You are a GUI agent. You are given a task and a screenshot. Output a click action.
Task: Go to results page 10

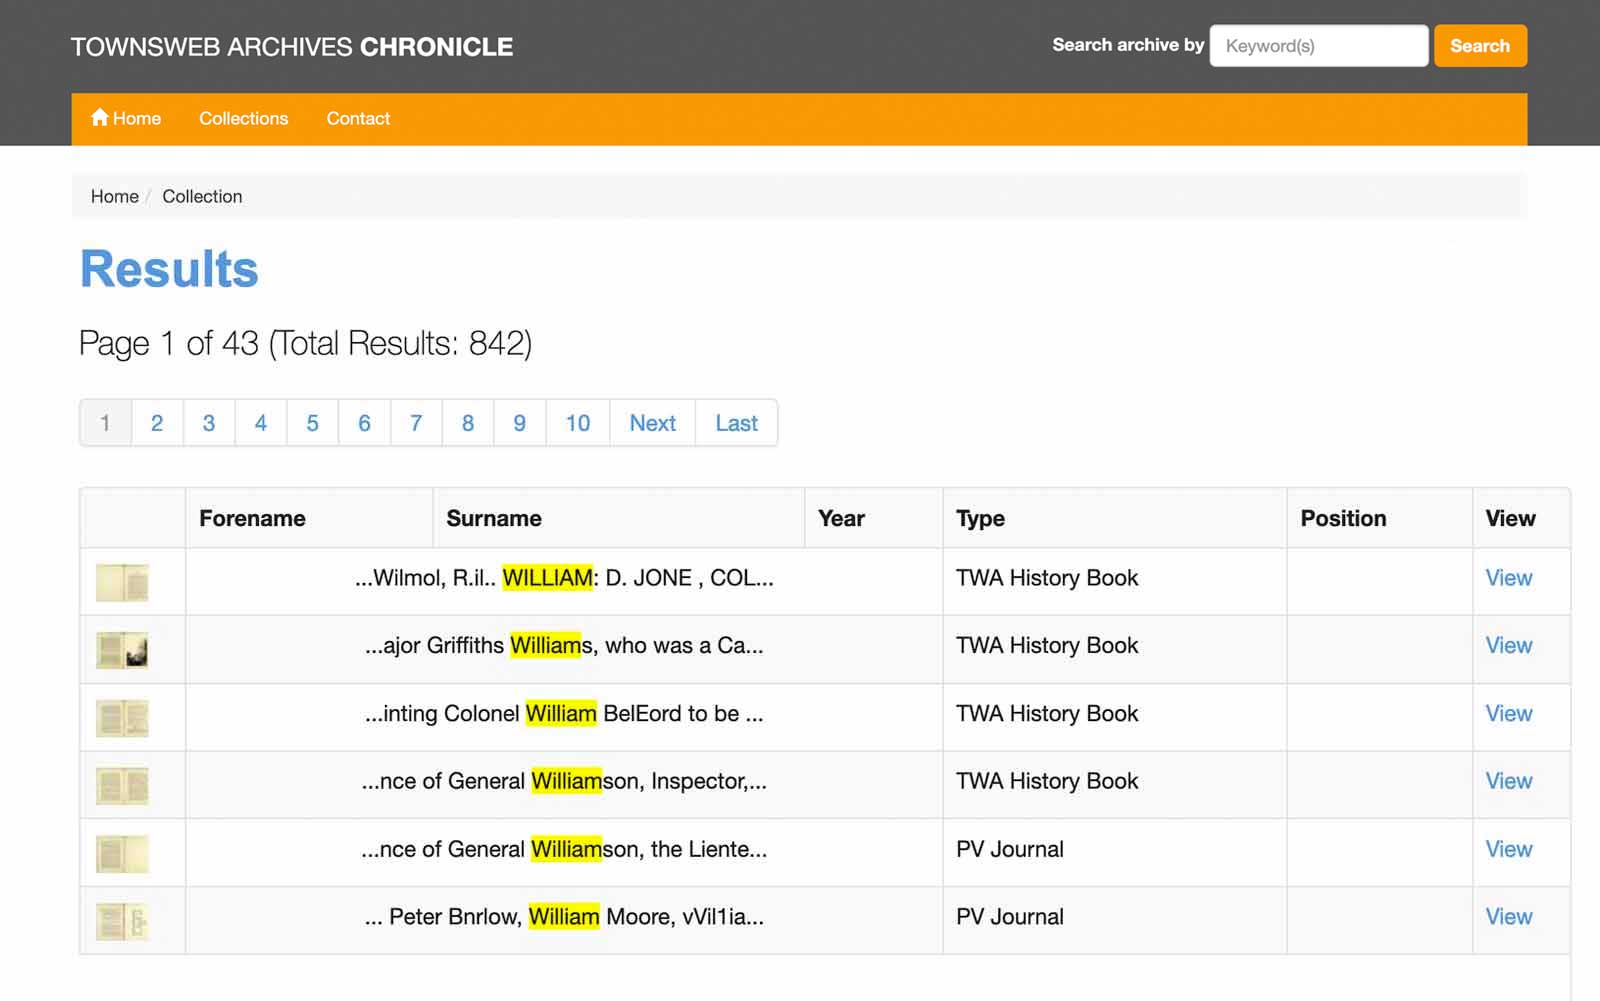(578, 423)
